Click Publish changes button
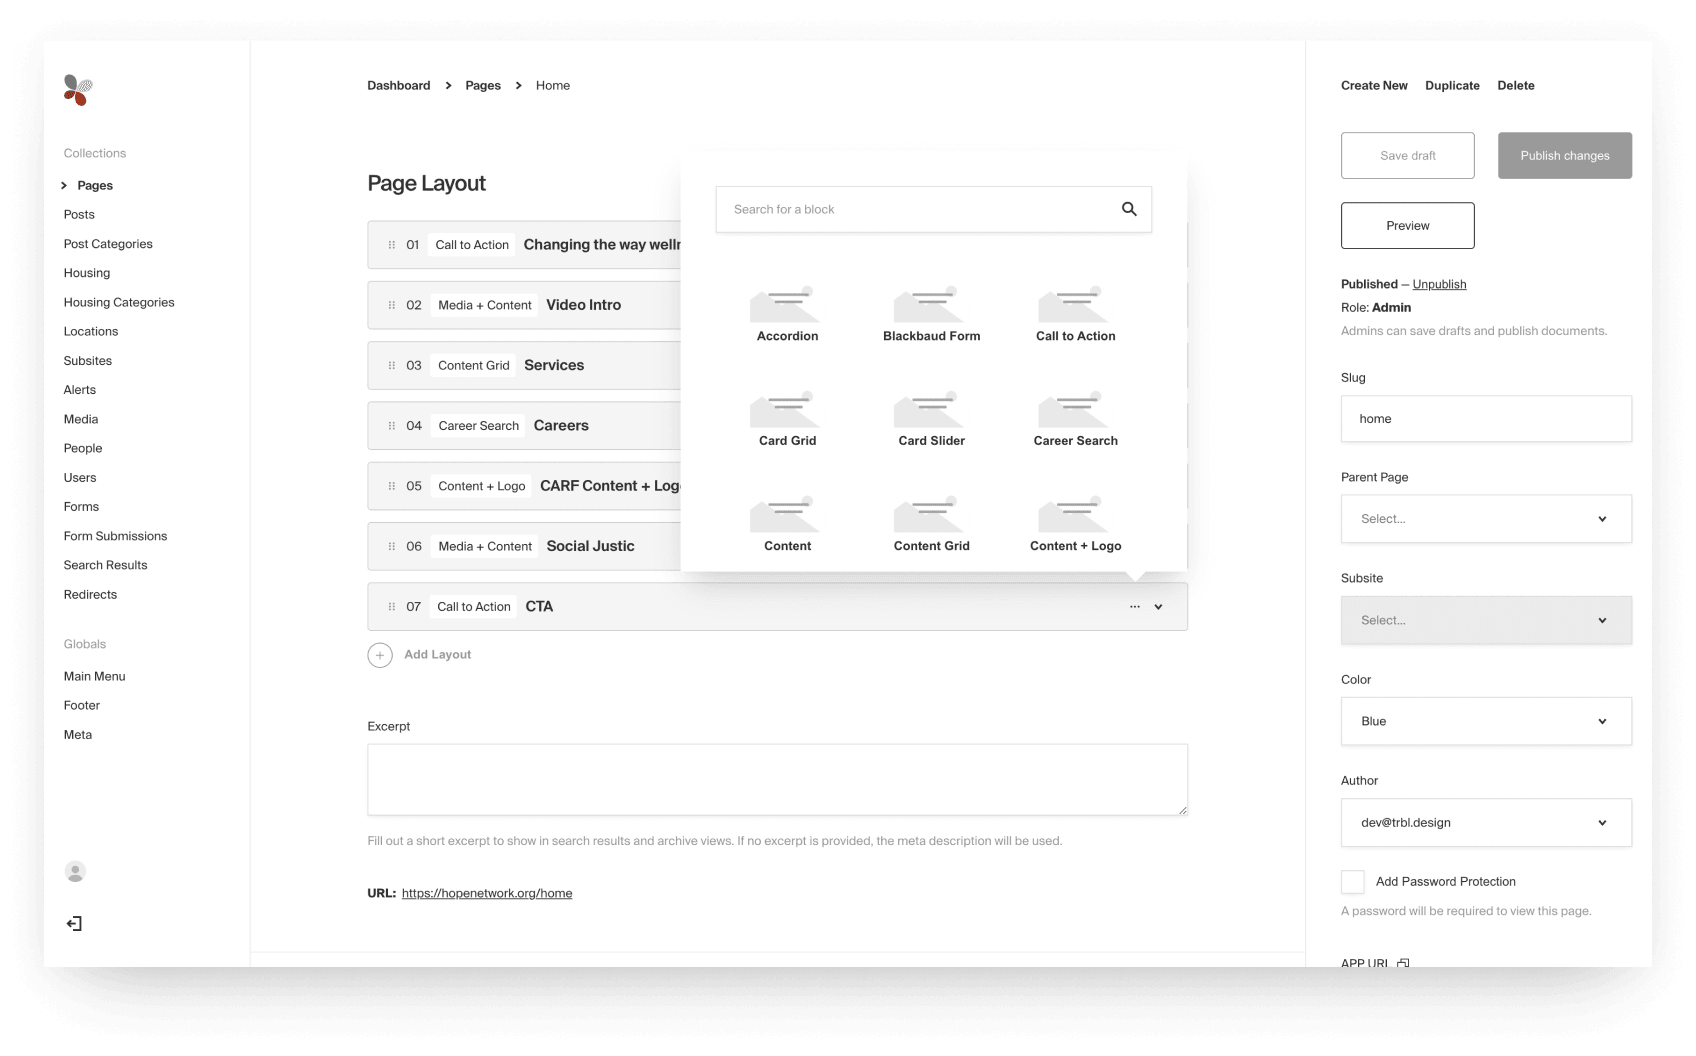Screen dimensions: 1696x1056 pos(1564,155)
